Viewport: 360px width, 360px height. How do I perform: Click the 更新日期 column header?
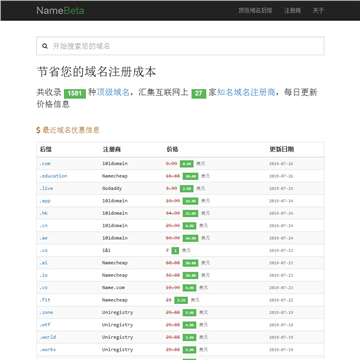tap(282, 149)
